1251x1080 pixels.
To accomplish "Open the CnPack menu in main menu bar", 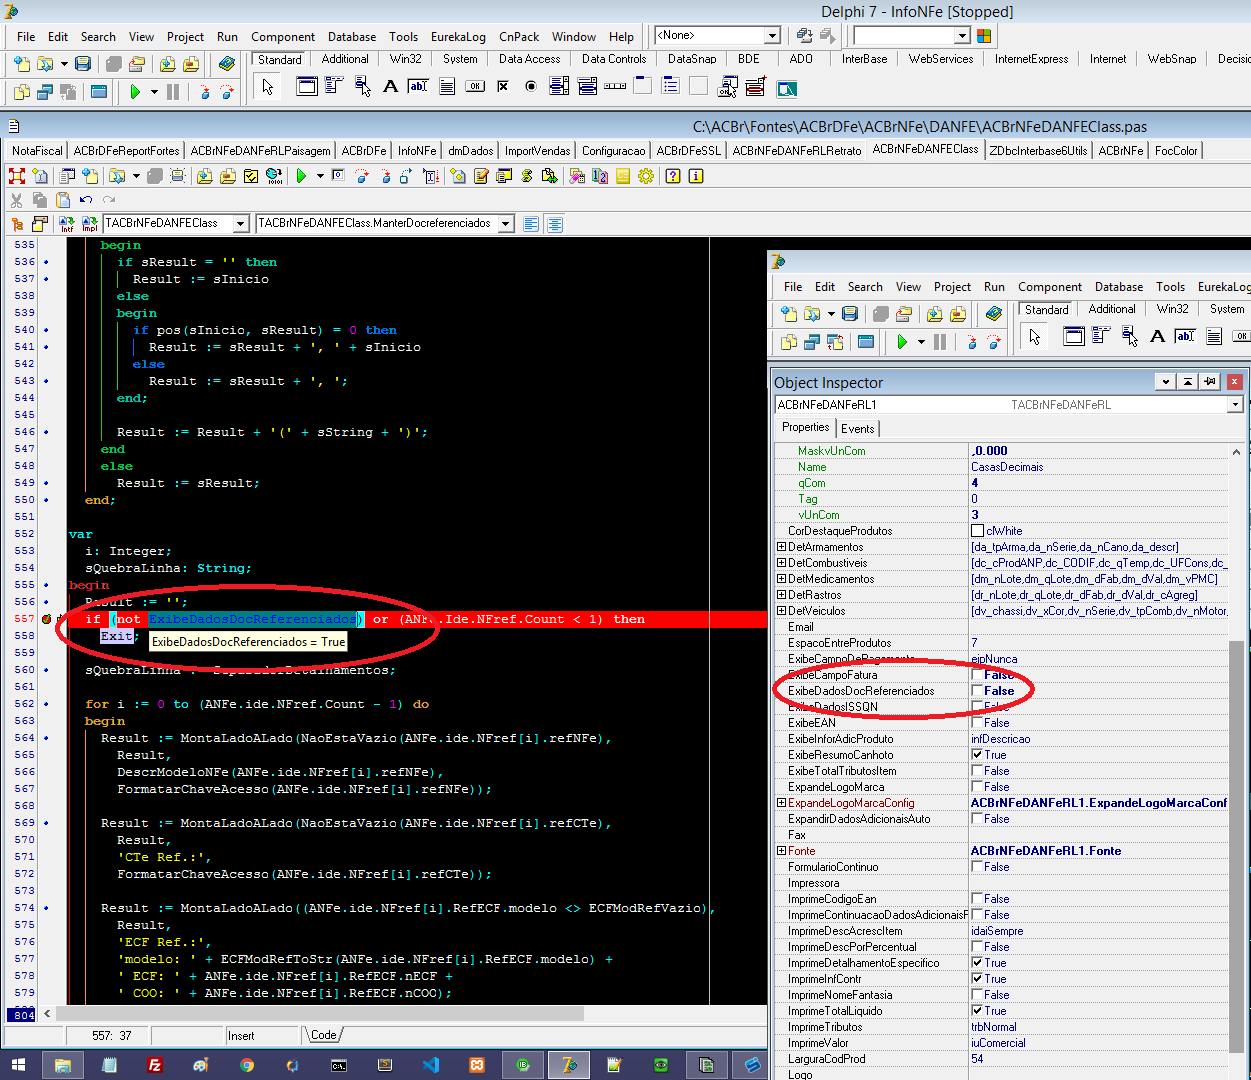I will coord(519,37).
